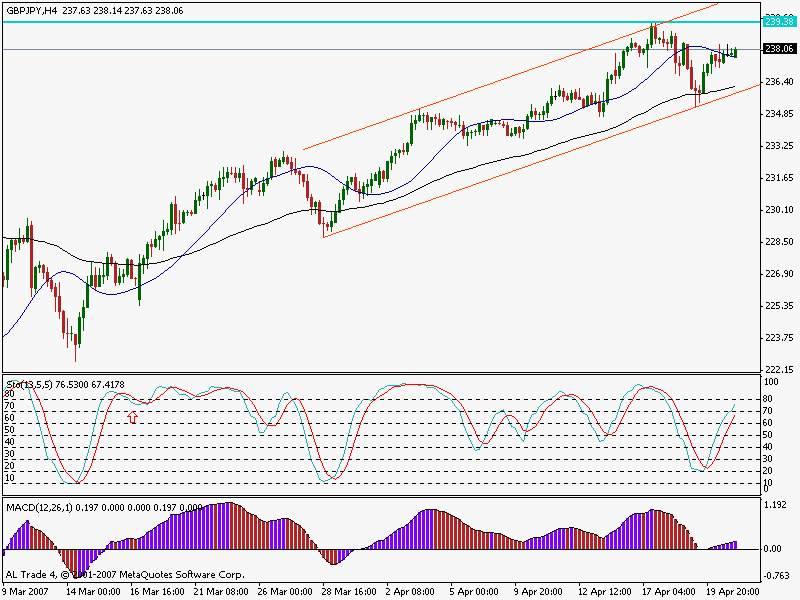
Task: Click the -0.763 MACD scale value
Action: click(777, 576)
